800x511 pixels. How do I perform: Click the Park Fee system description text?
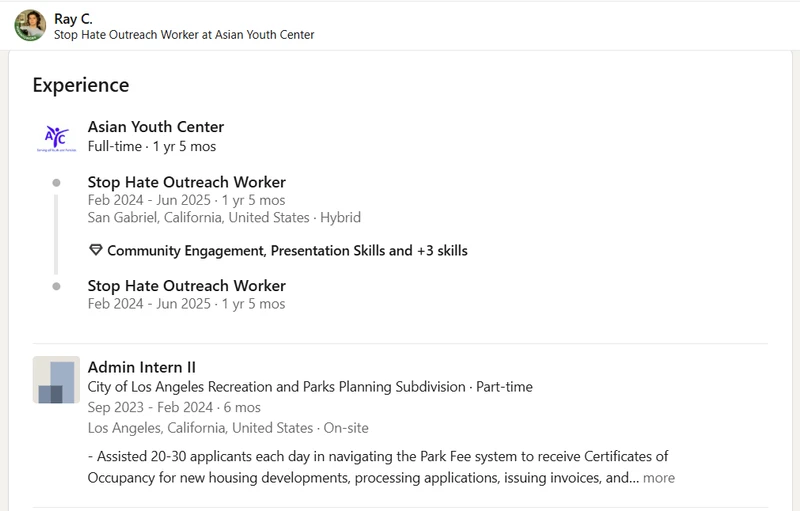coord(381,467)
